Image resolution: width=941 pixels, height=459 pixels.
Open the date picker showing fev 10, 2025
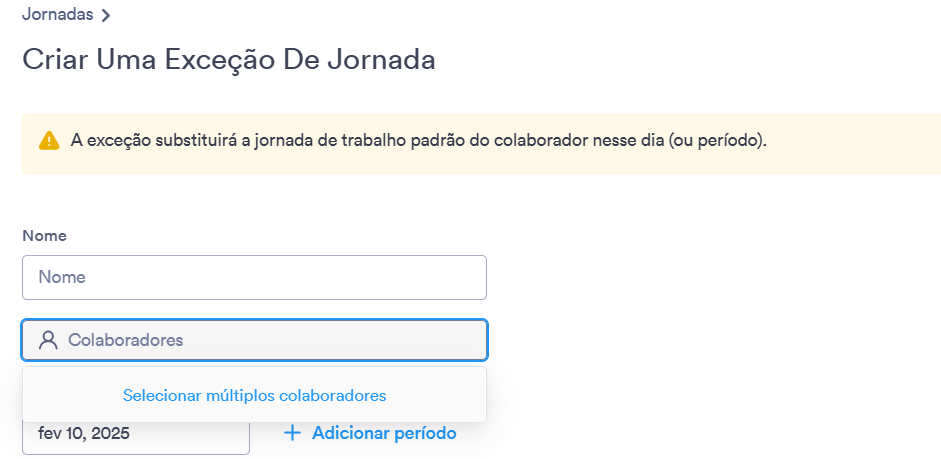(x=136, y=433)
